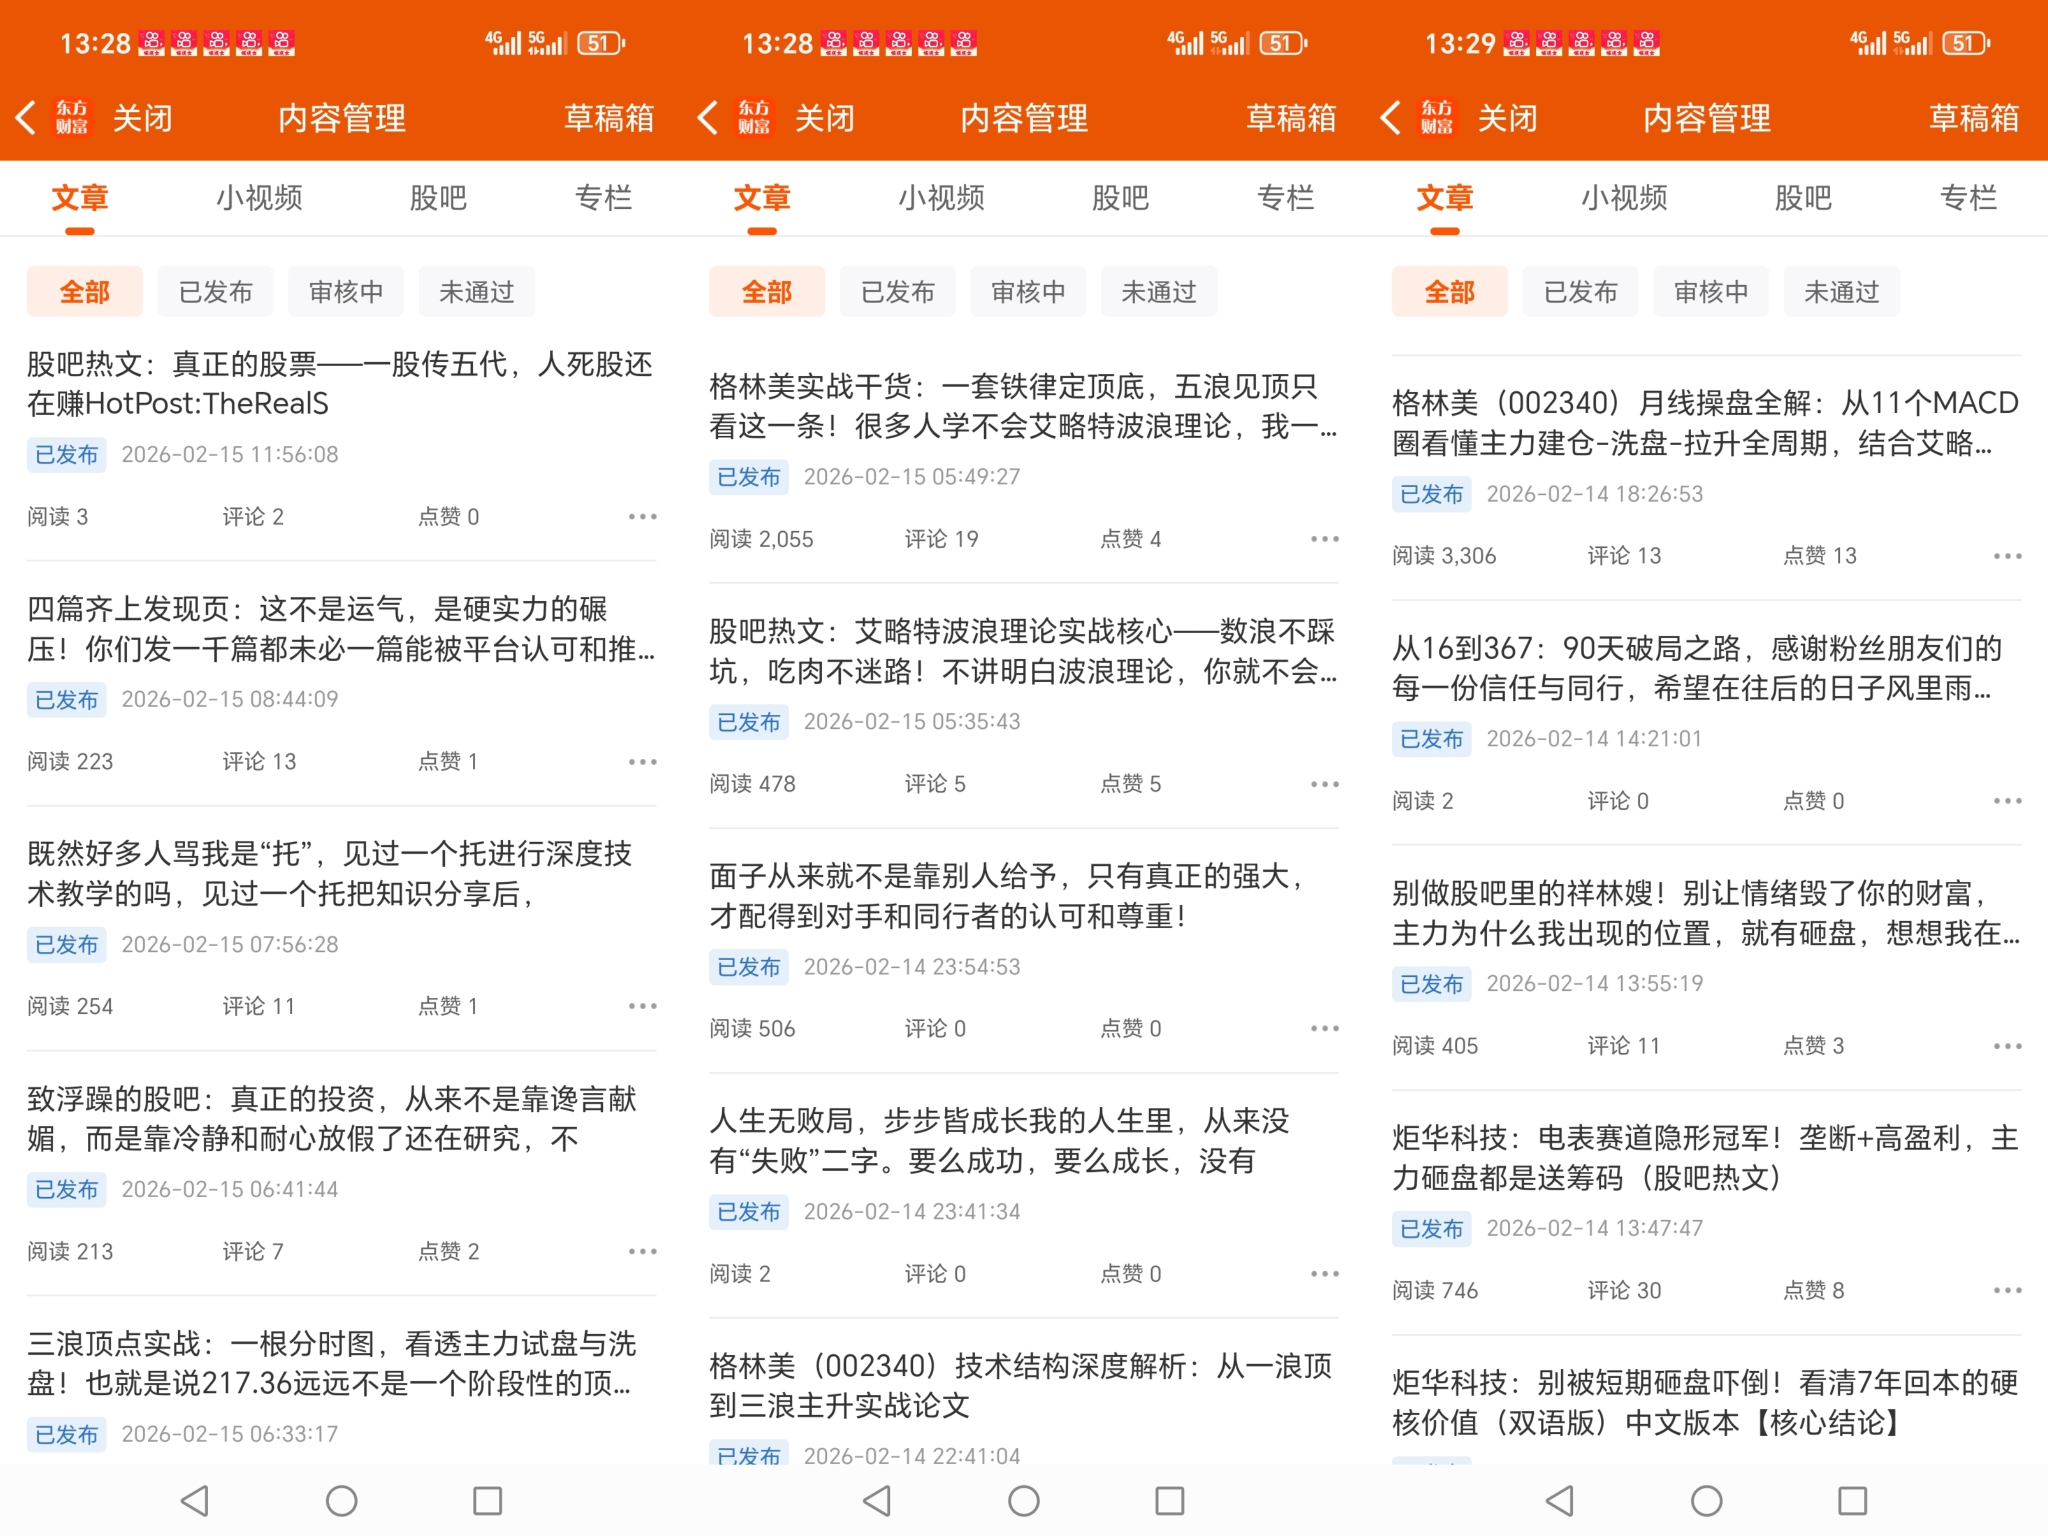The image size is (2048, 1536).
Task: Switch to 专栏 tab in the 13:29 screen
Action: [x=1967, y=198]
